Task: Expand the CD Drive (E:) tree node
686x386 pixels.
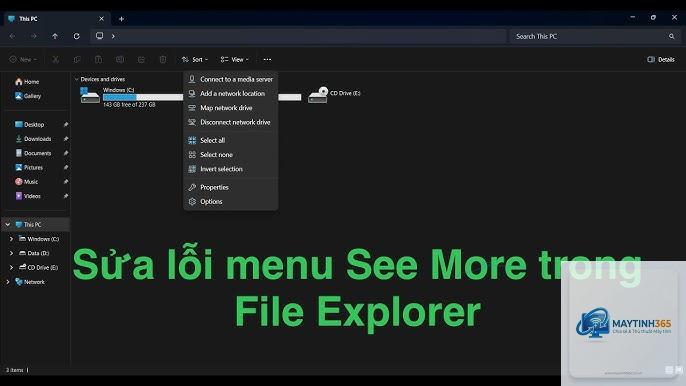Action: [x=11, y=267]
